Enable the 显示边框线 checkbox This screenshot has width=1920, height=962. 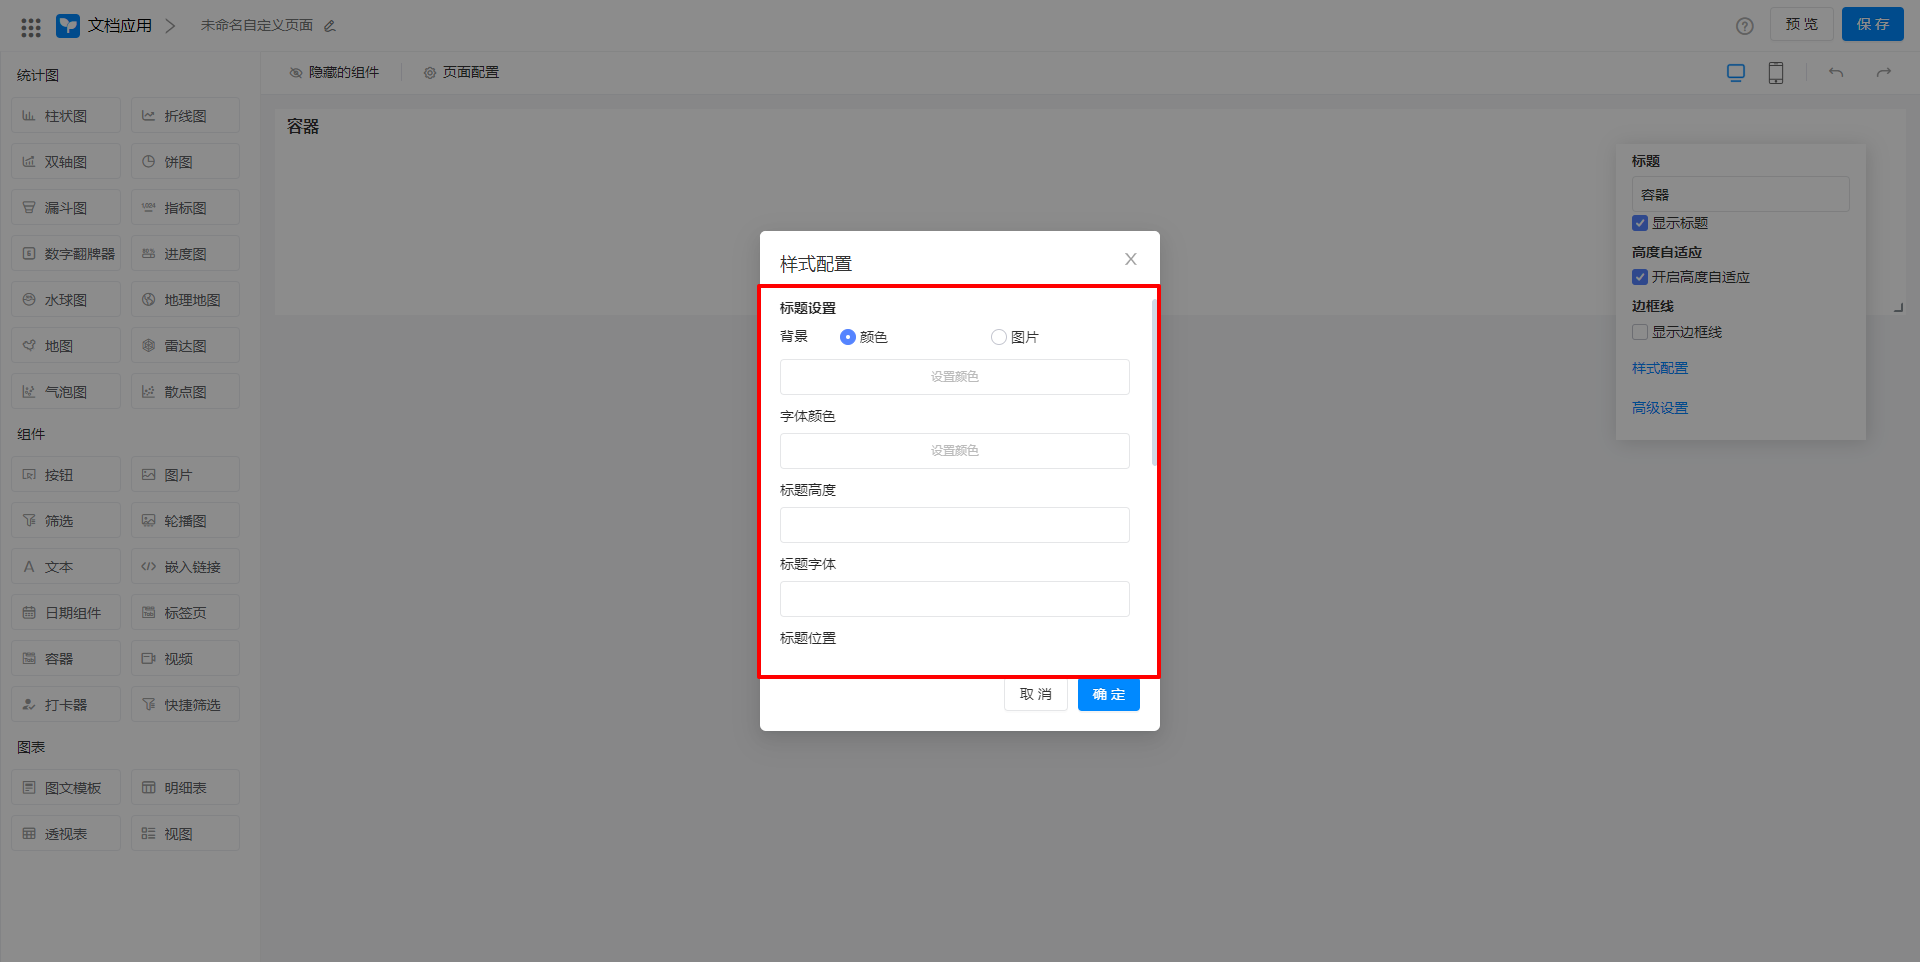coord(1639,332)
